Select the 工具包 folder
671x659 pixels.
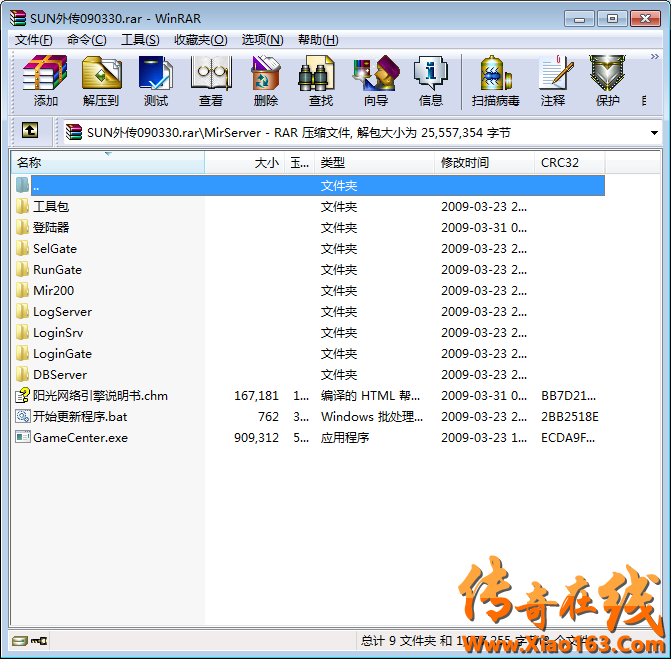click(51, 207)
